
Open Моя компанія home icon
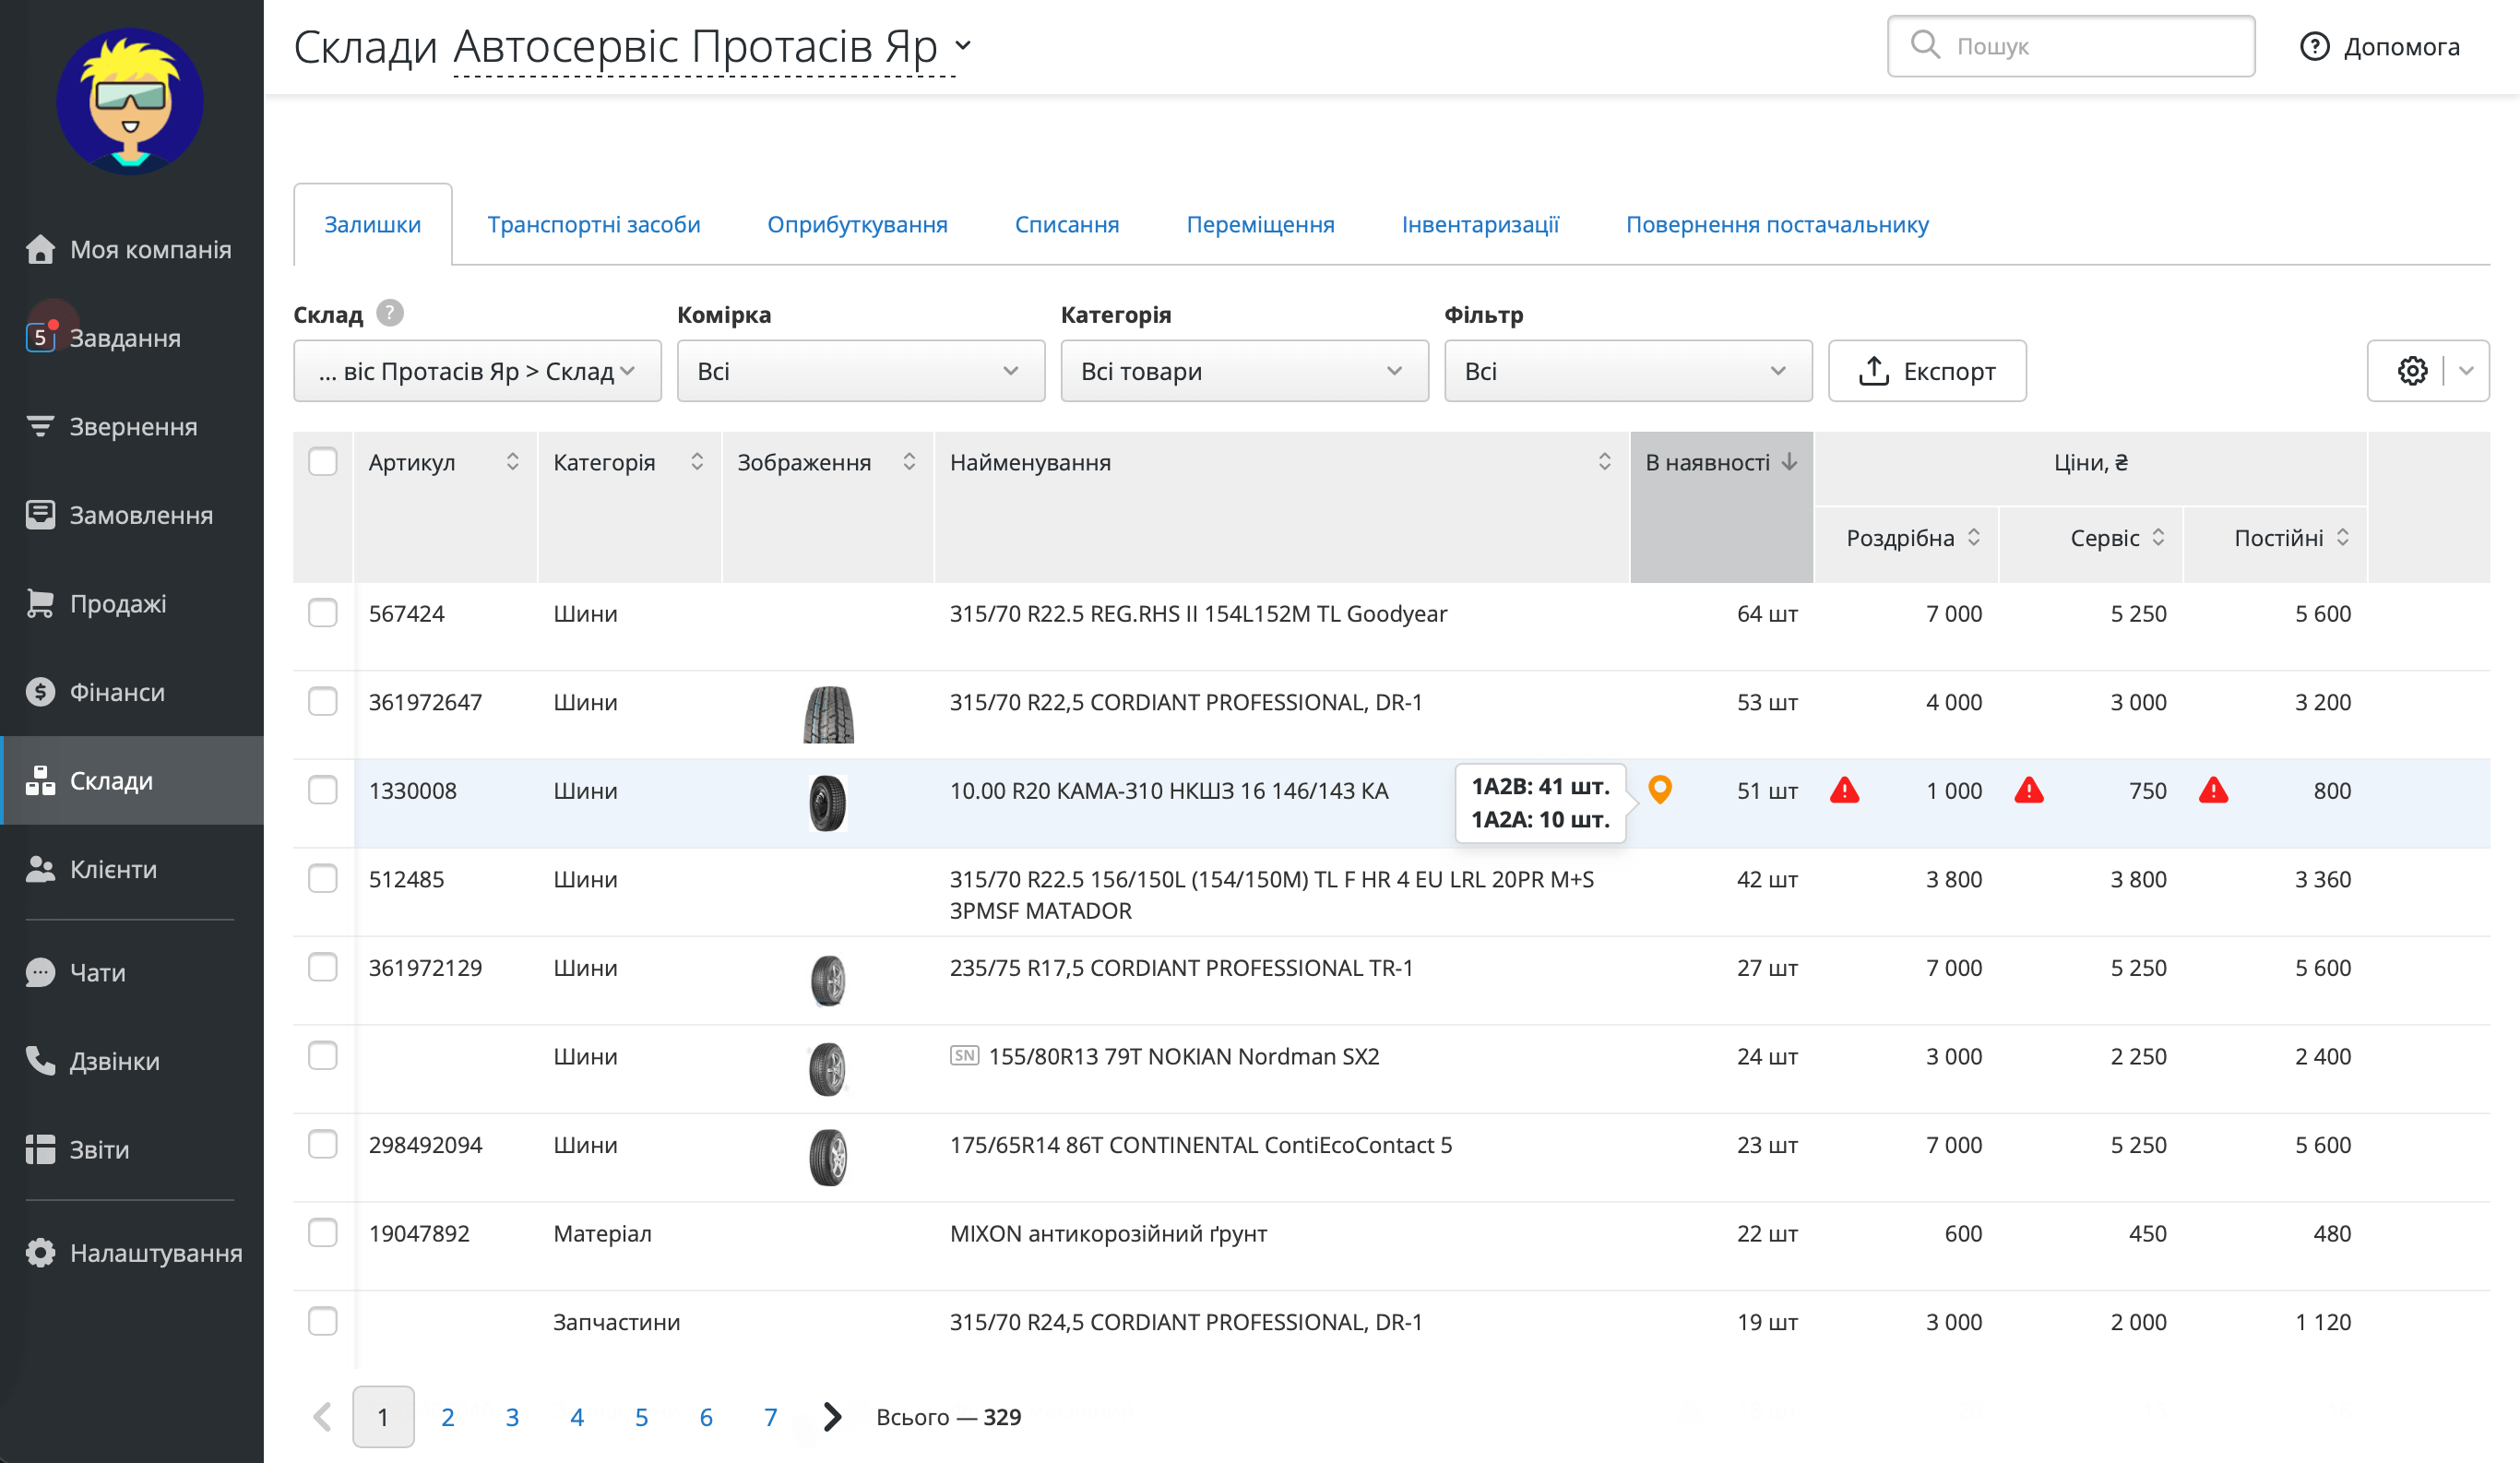(40, 249)
